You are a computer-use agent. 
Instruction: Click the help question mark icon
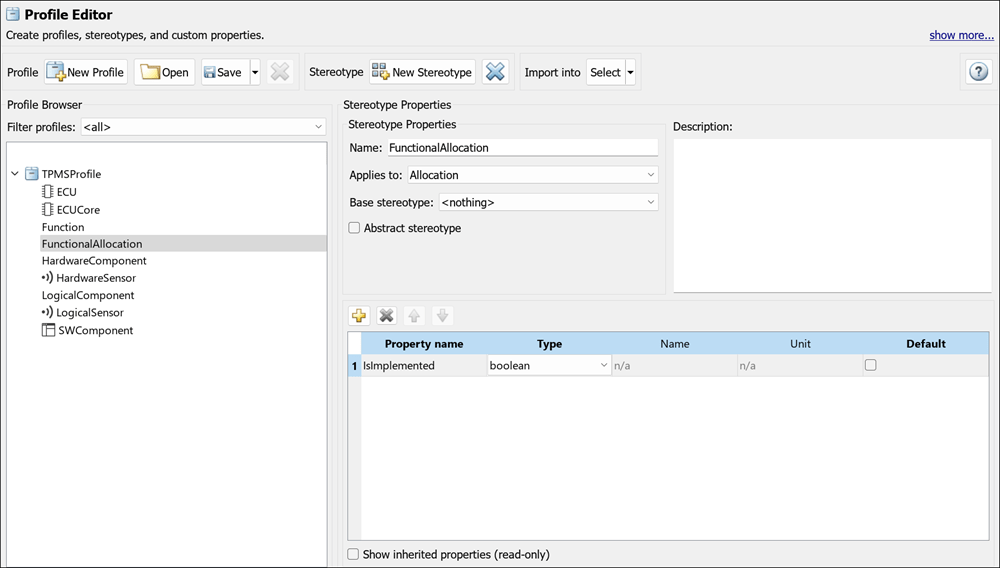click(977, 72)
